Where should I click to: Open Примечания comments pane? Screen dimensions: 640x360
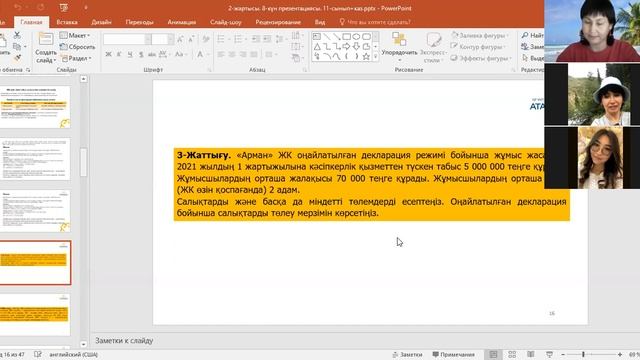click(453, 355)
